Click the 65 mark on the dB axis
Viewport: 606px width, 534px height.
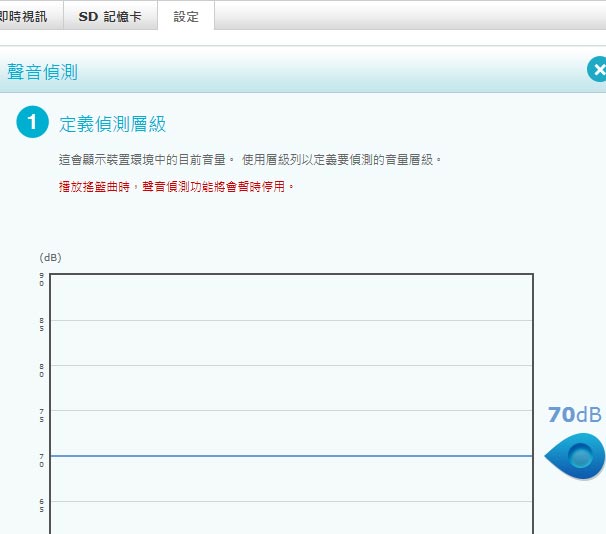pos(42,505)
